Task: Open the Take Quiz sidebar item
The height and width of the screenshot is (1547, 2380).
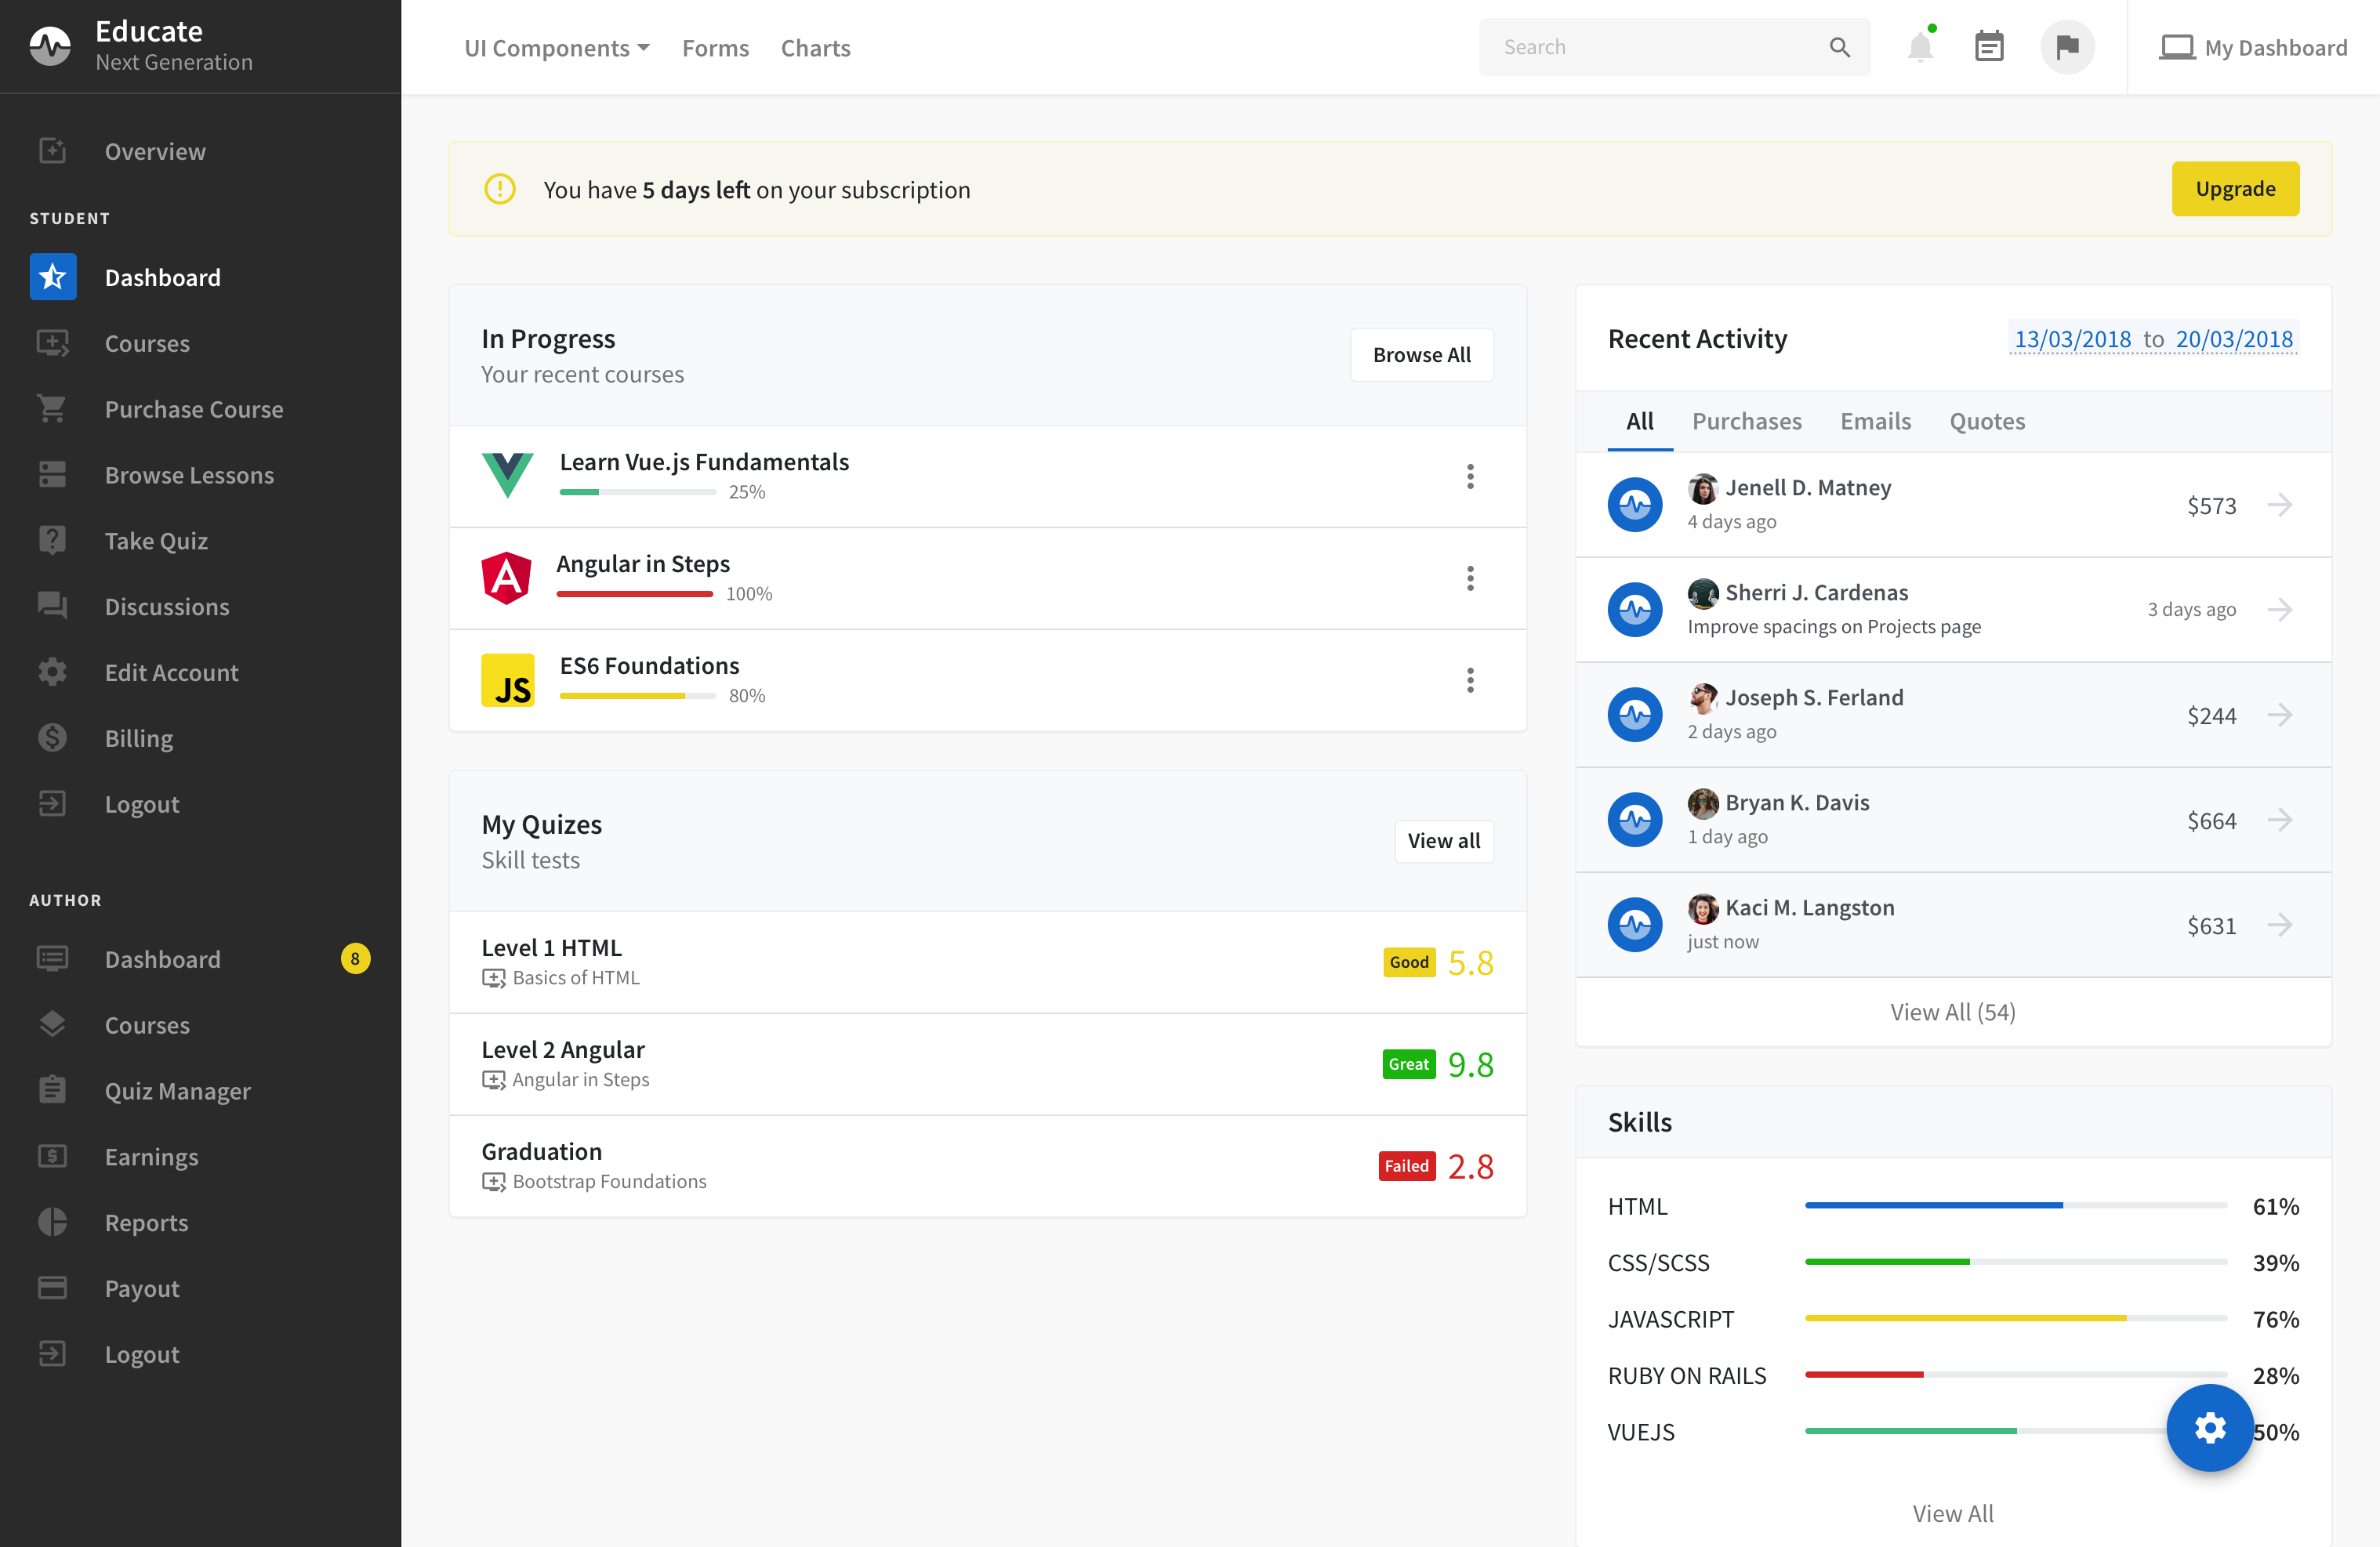Action: [156, 541]
